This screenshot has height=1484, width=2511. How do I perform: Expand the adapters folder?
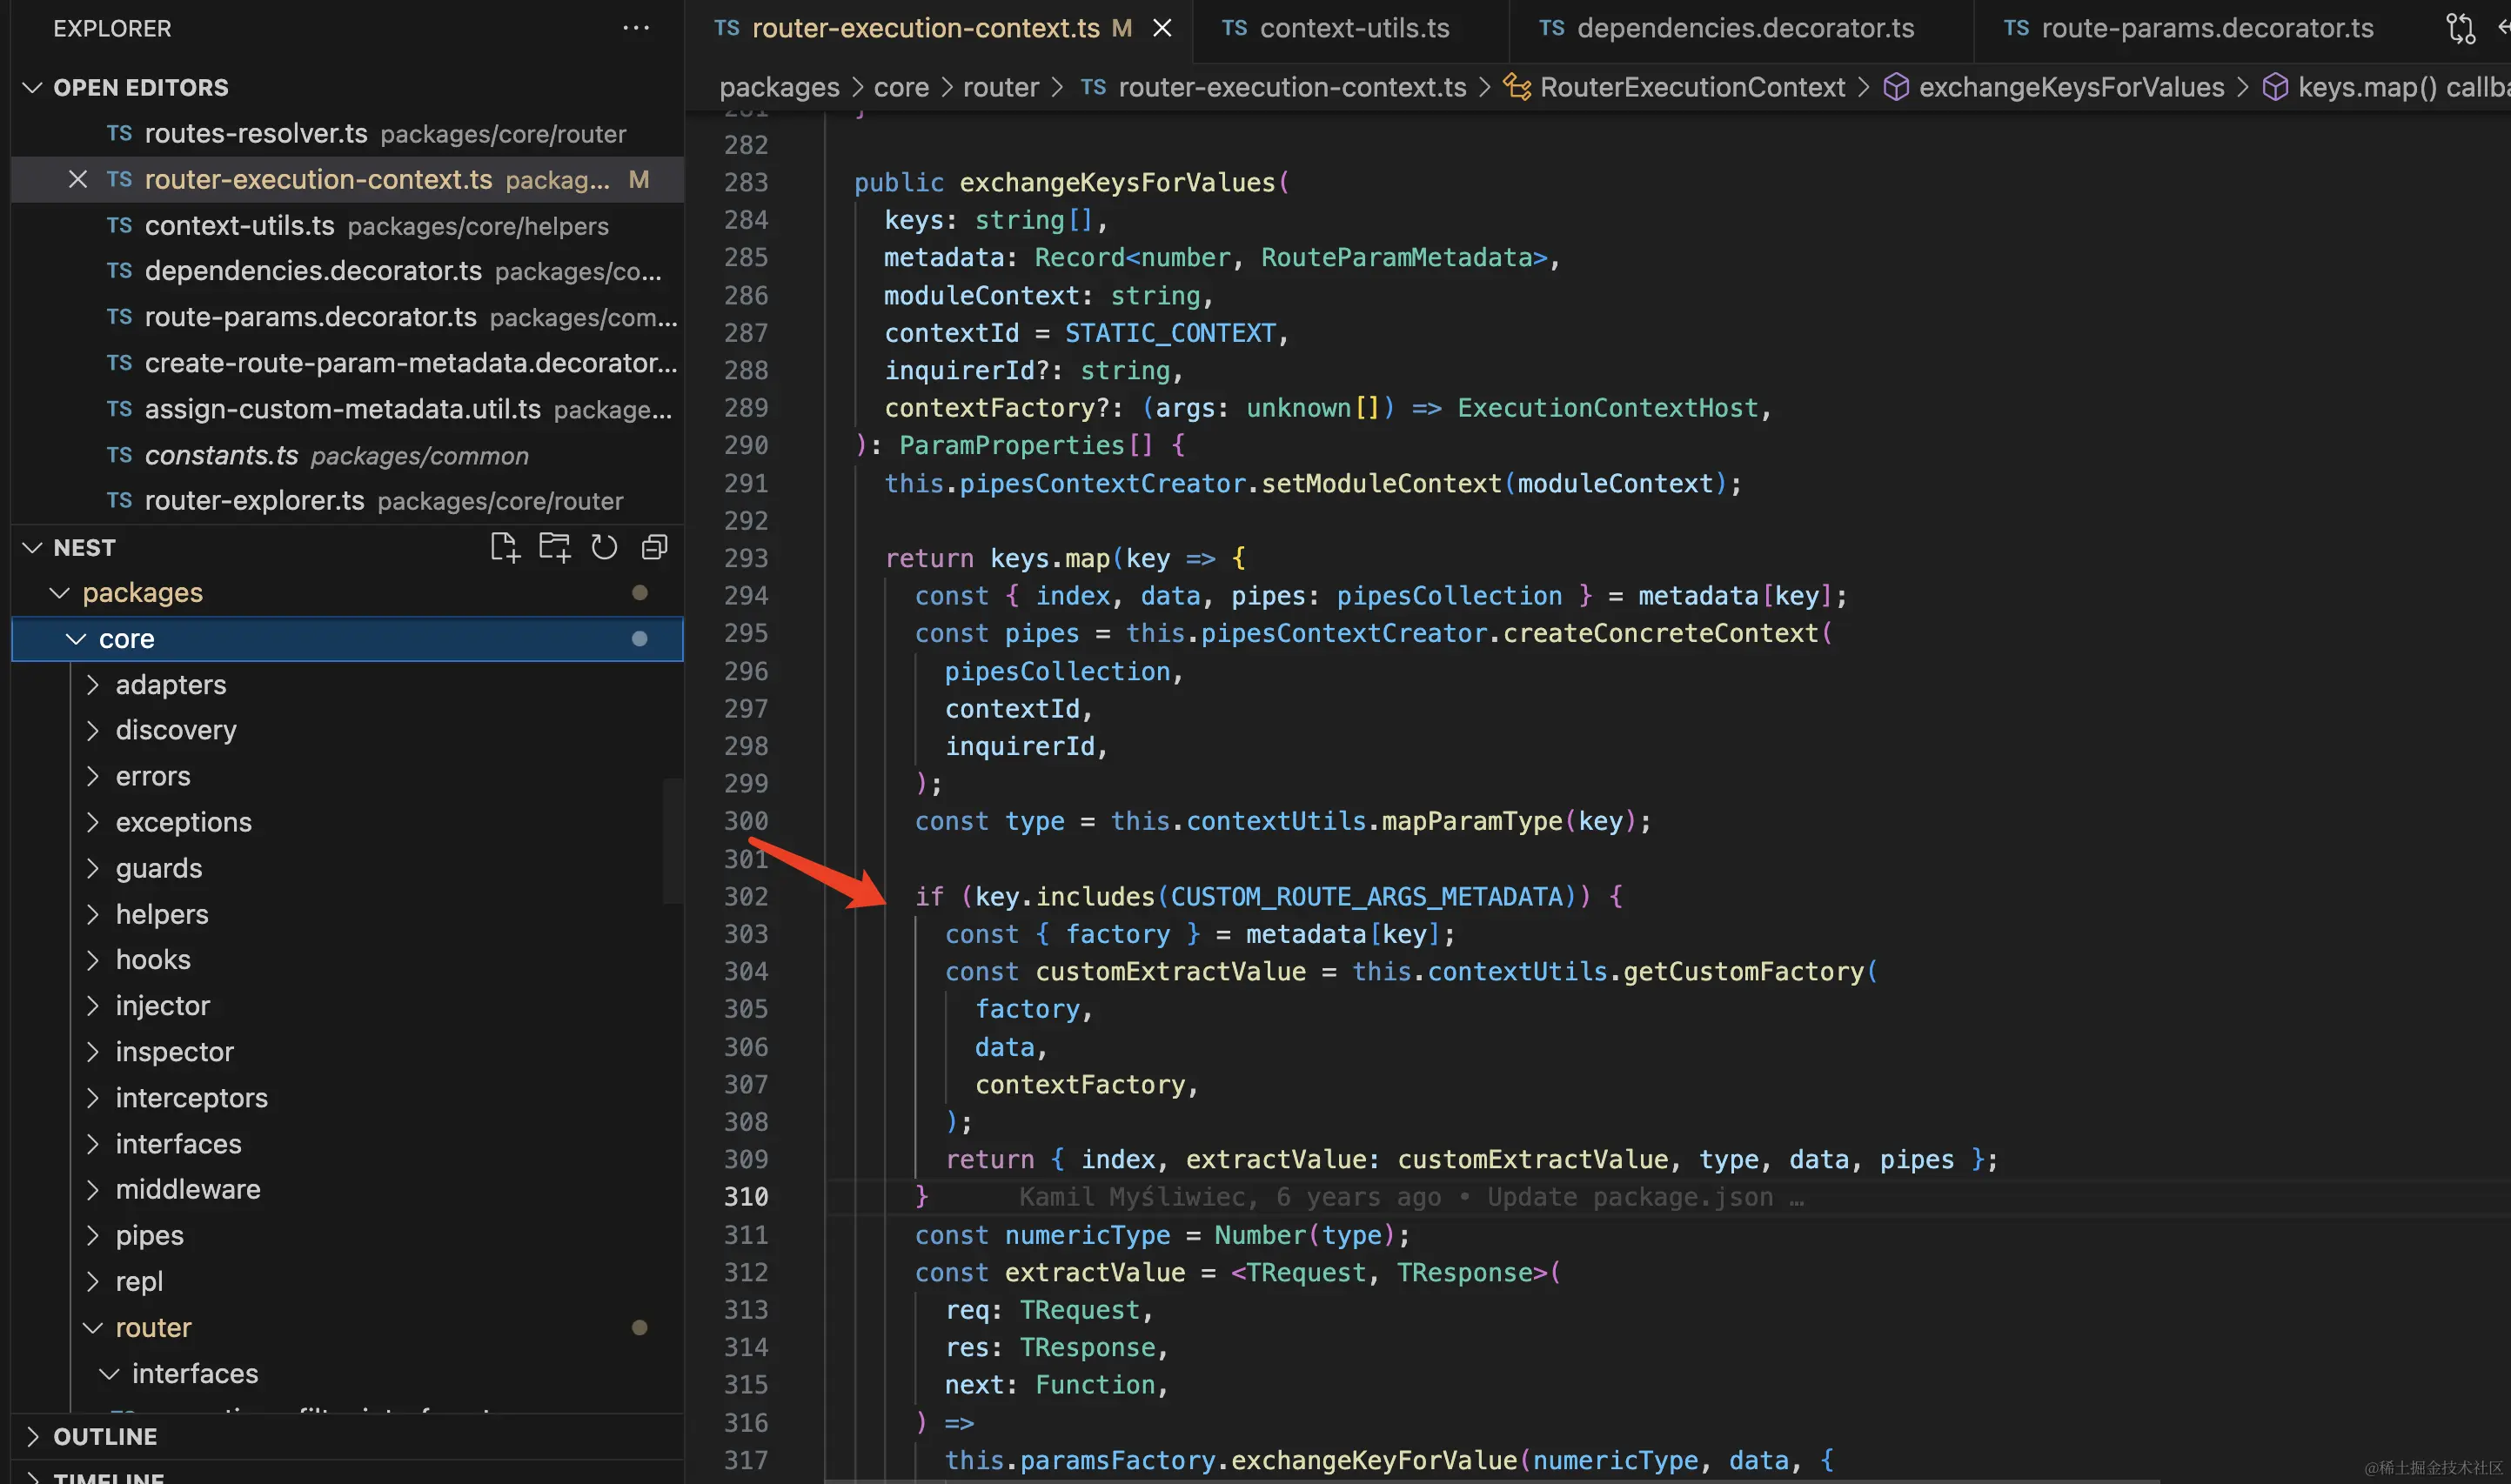tap(171, 684)
